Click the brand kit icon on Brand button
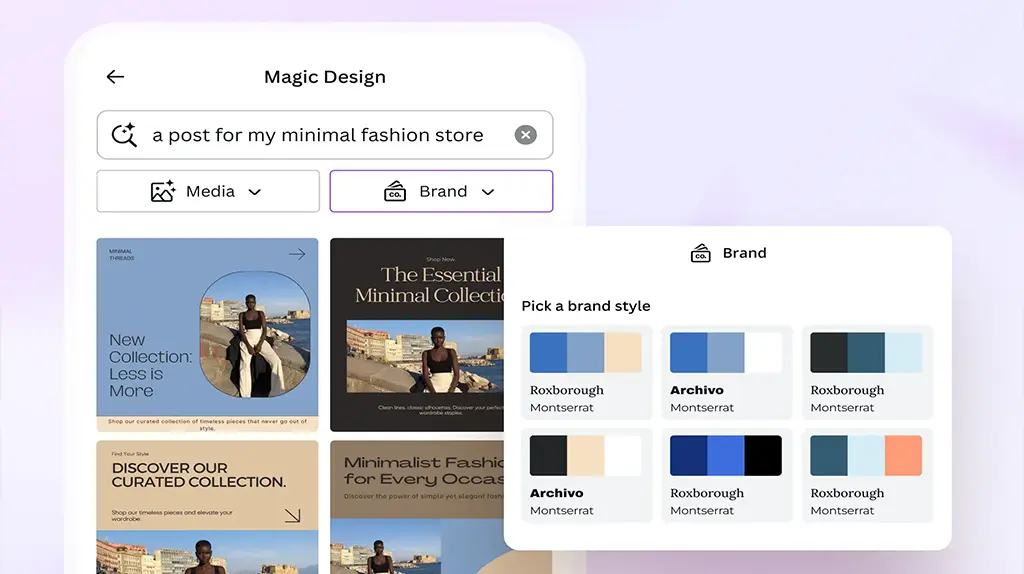 (395, 191)
